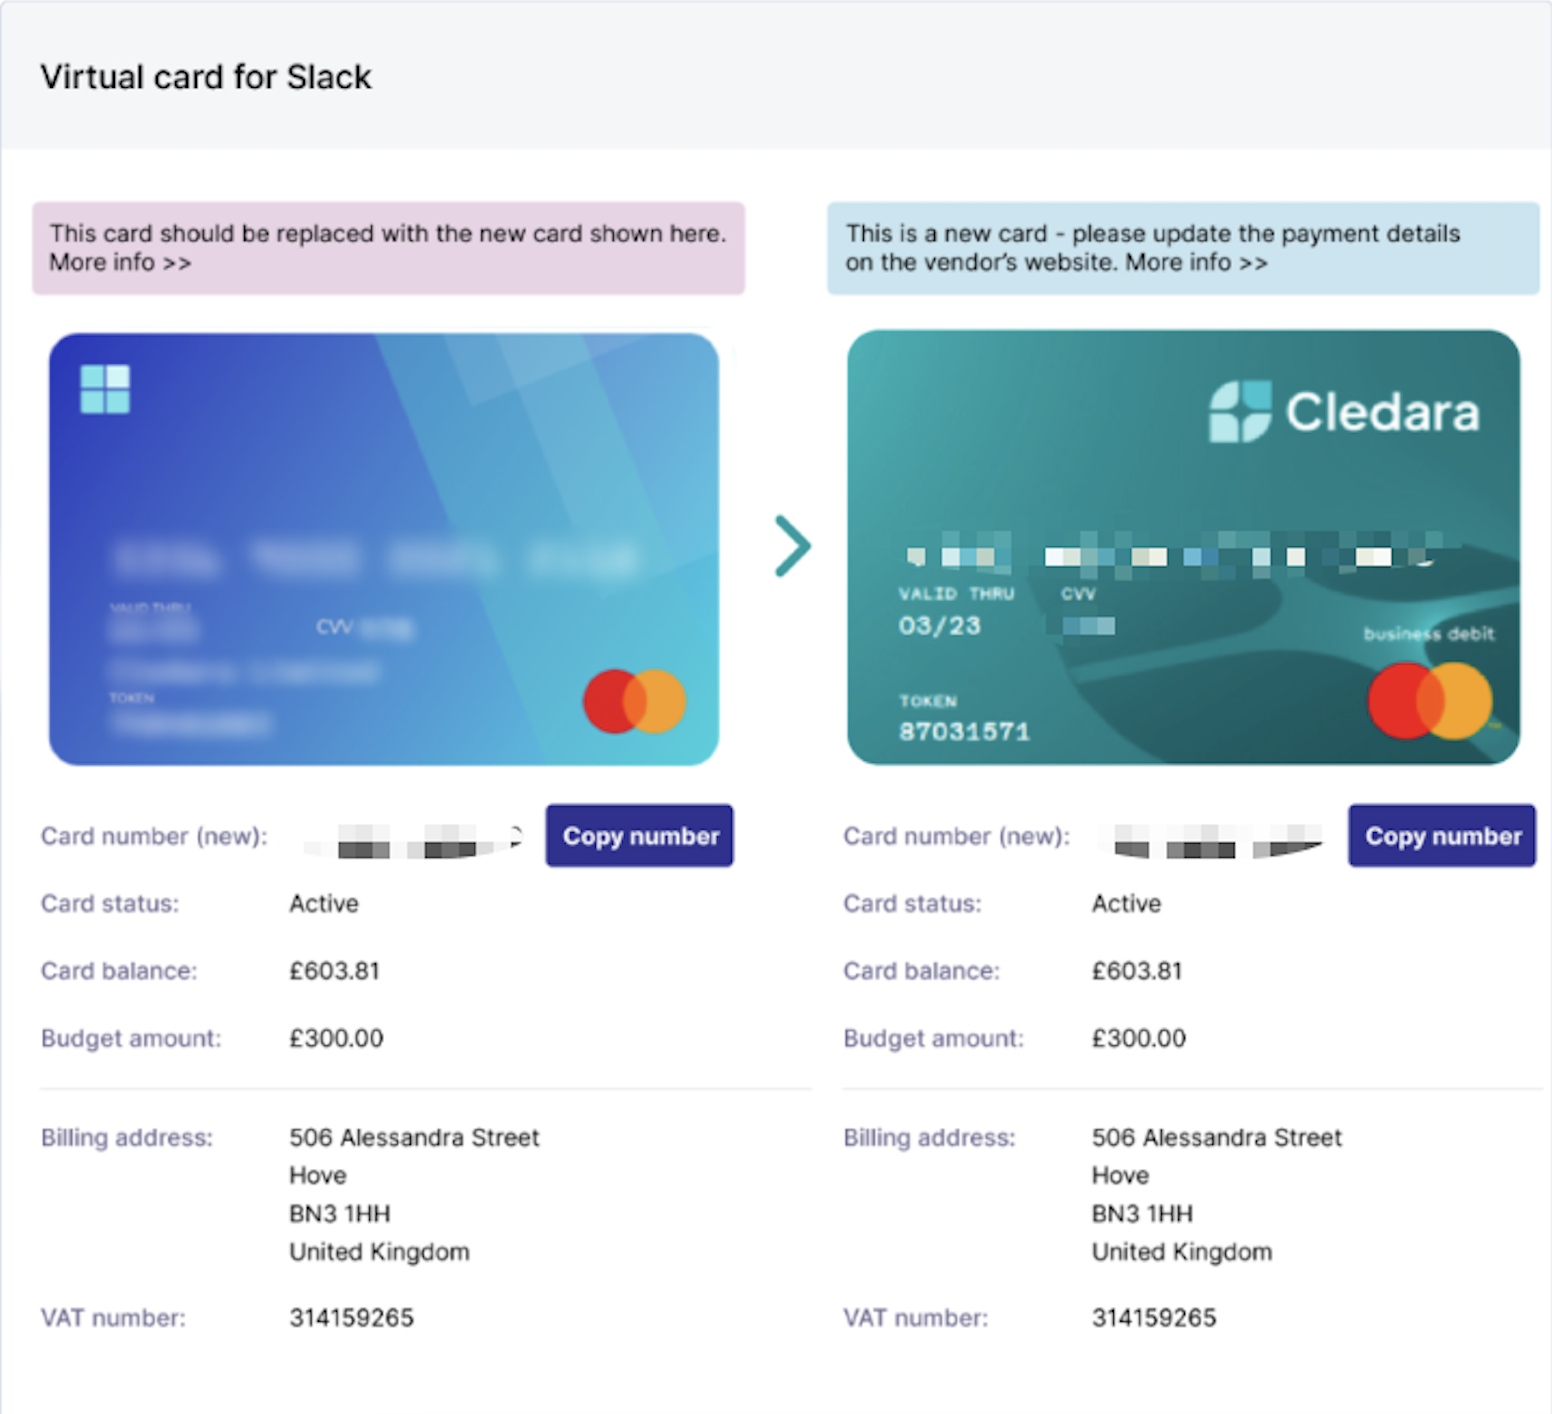The image size is (1552, 1414).
Task: Copy the old card's number
Action: pyautogui.click(x=639, y=836)
